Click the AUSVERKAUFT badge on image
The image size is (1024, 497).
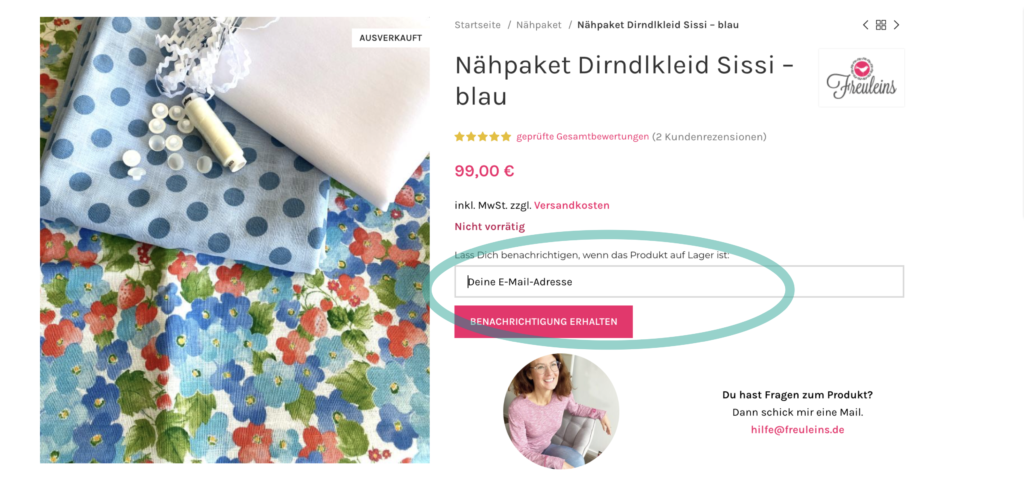390,38
